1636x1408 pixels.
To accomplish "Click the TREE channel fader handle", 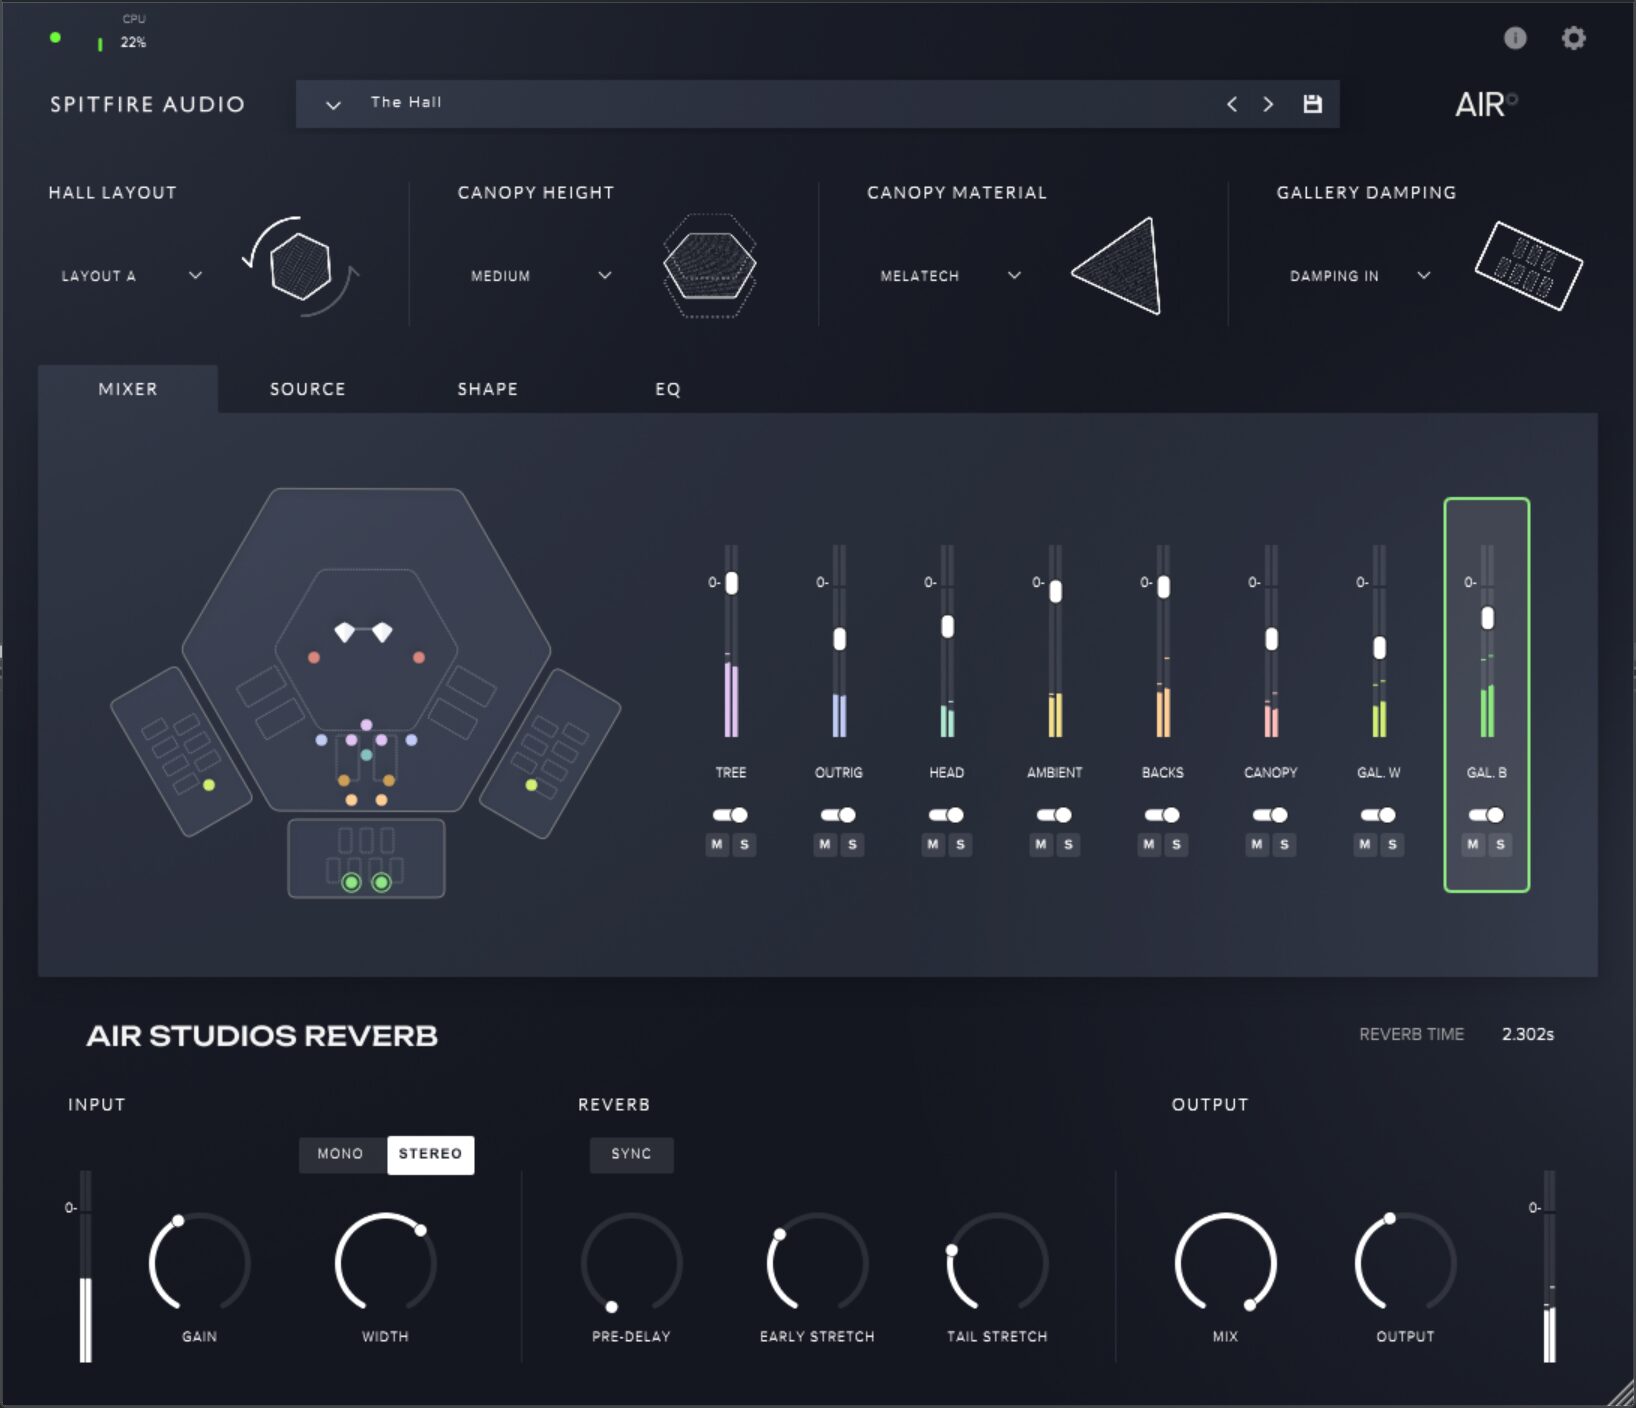I will coord(732,583).
